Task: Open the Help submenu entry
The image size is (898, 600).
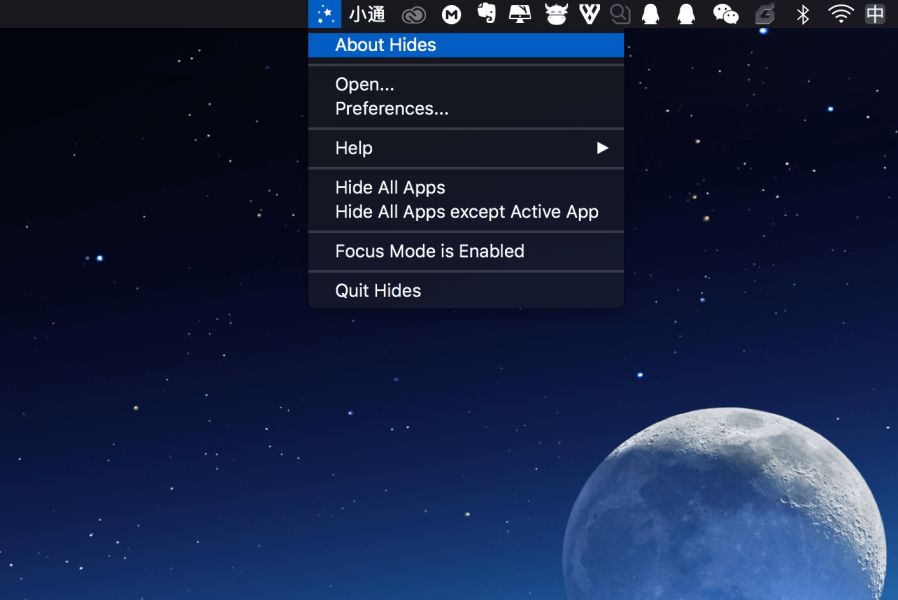Action: click(x=466, y=148)
